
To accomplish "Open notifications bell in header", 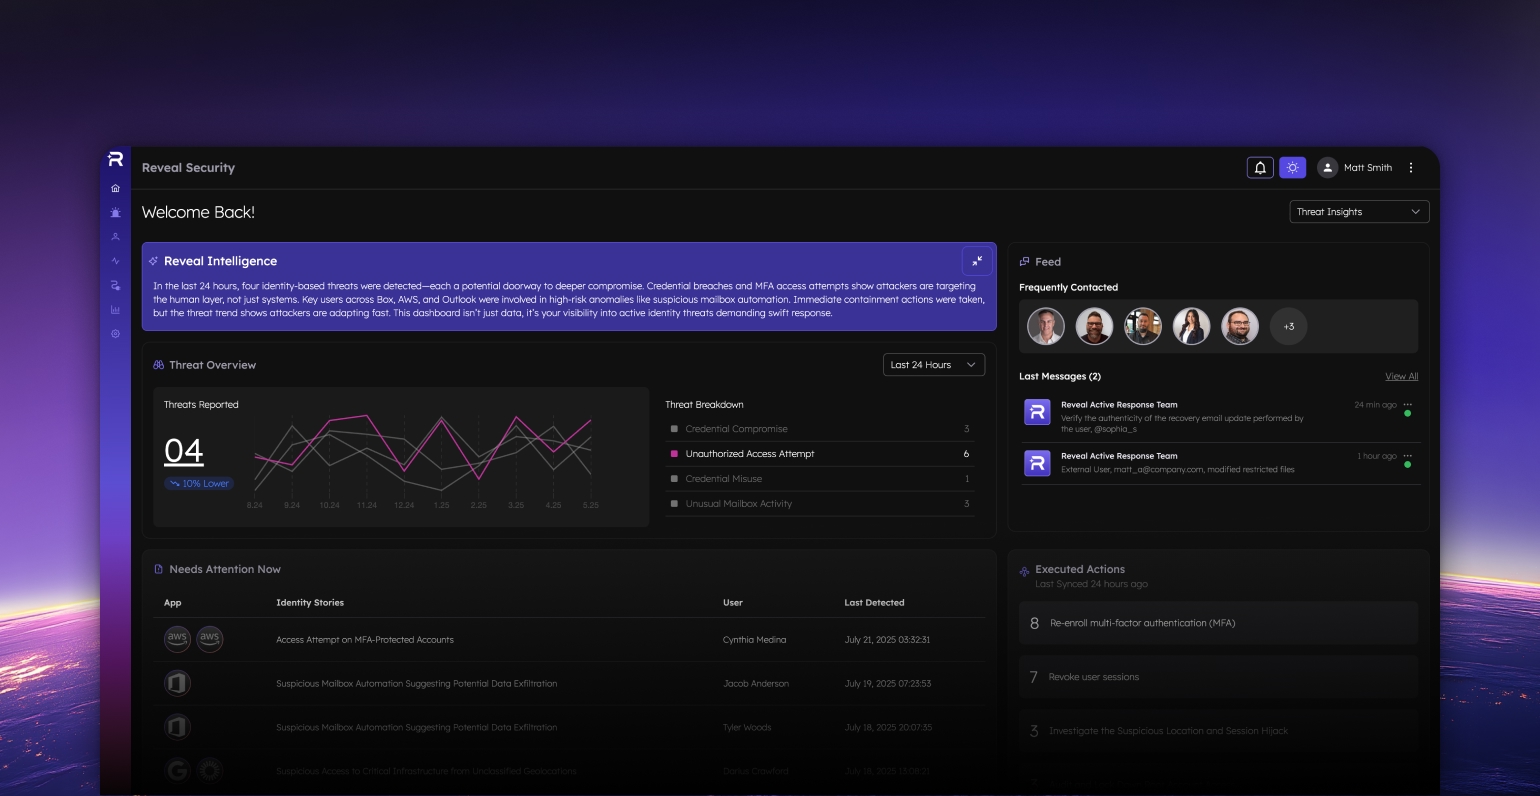I will (1260, 167).
